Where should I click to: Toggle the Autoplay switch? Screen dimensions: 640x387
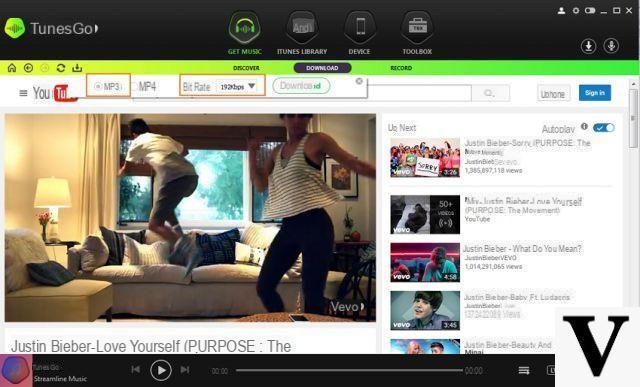(604, 128)
